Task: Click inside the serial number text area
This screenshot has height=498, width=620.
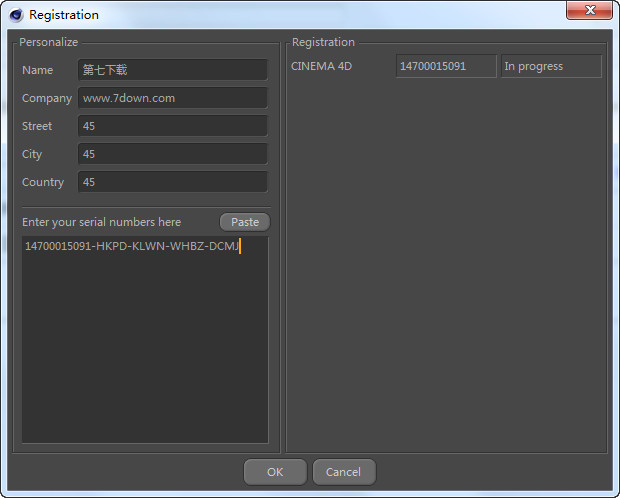Action: [x=145, y=340]
